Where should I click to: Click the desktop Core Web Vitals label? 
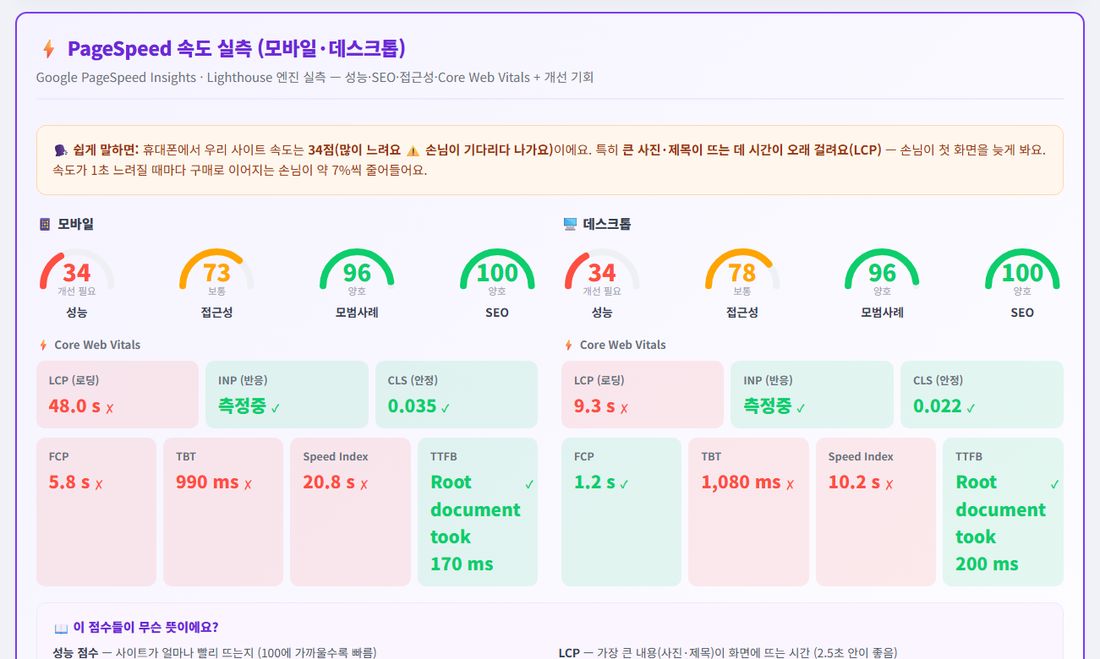coord(623,345)
